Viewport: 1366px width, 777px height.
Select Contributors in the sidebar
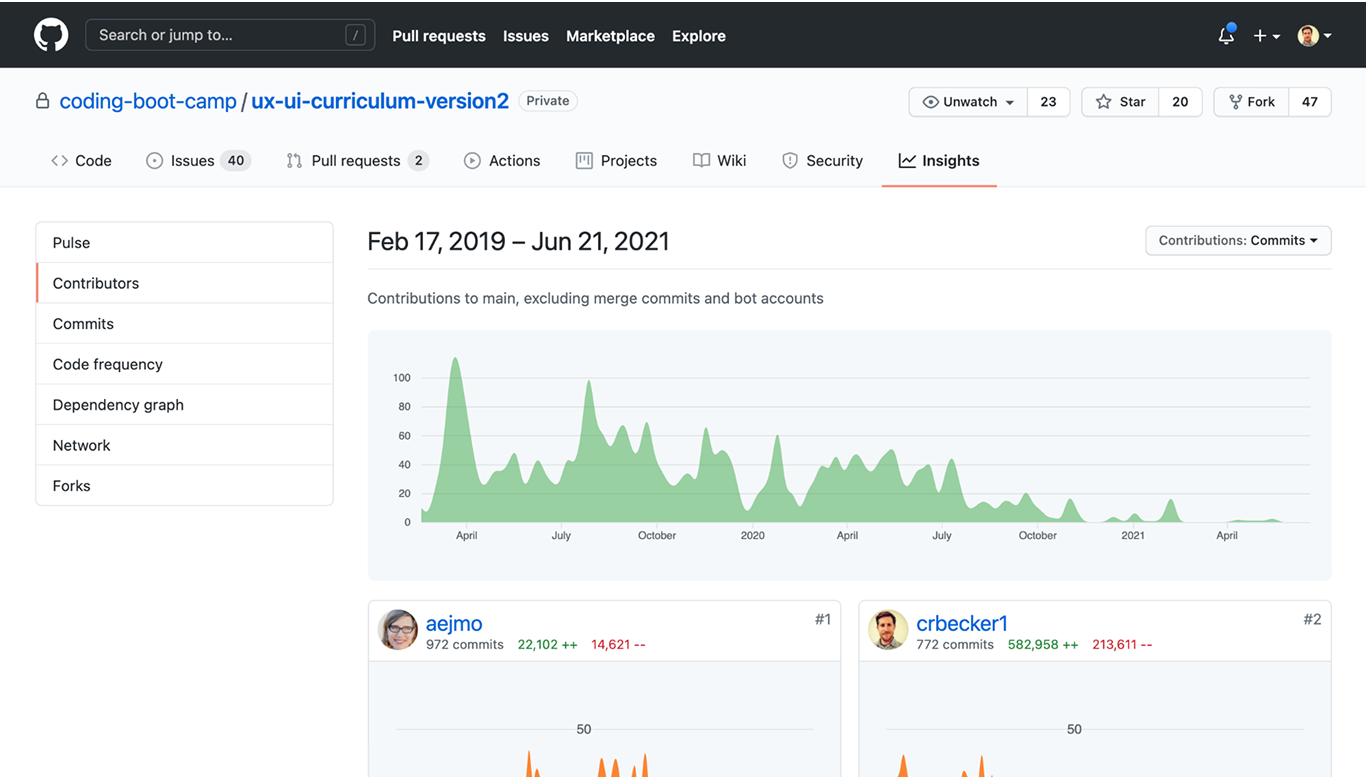pyautogui.click(x=185, y=283)
